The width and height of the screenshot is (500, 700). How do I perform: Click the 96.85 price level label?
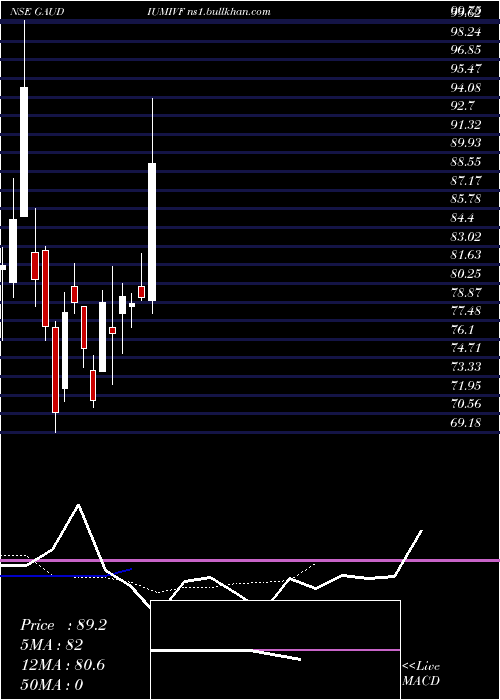tap(466, 50)
